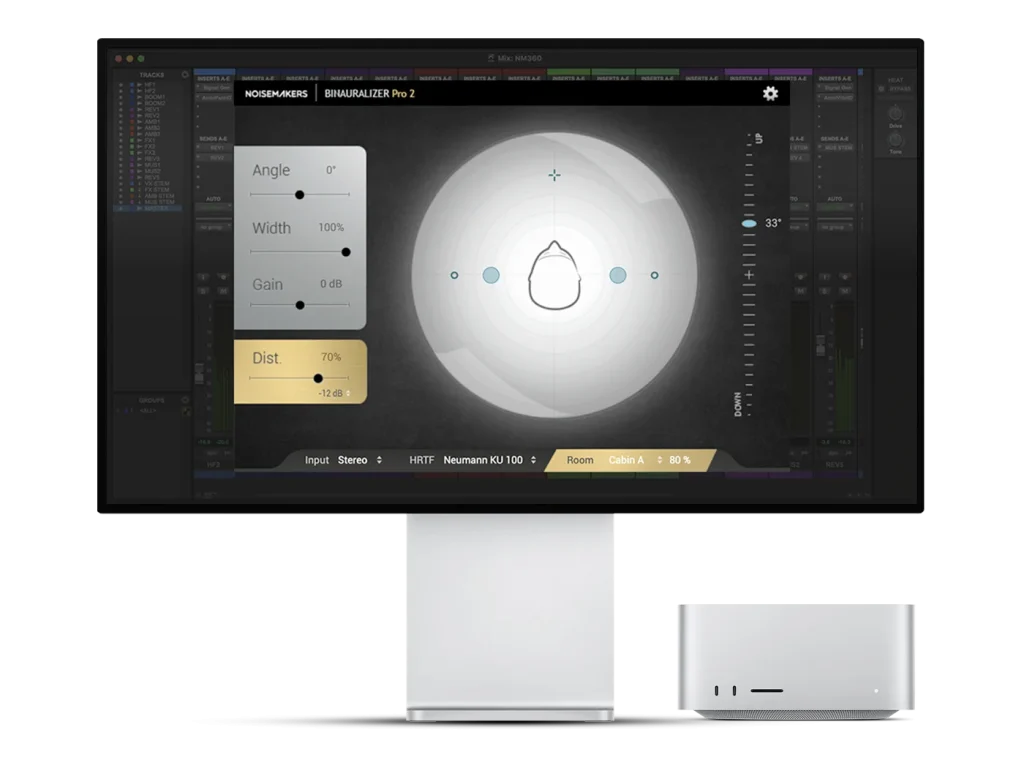Adjust the elevation slider showing 33 degrees

746,223
